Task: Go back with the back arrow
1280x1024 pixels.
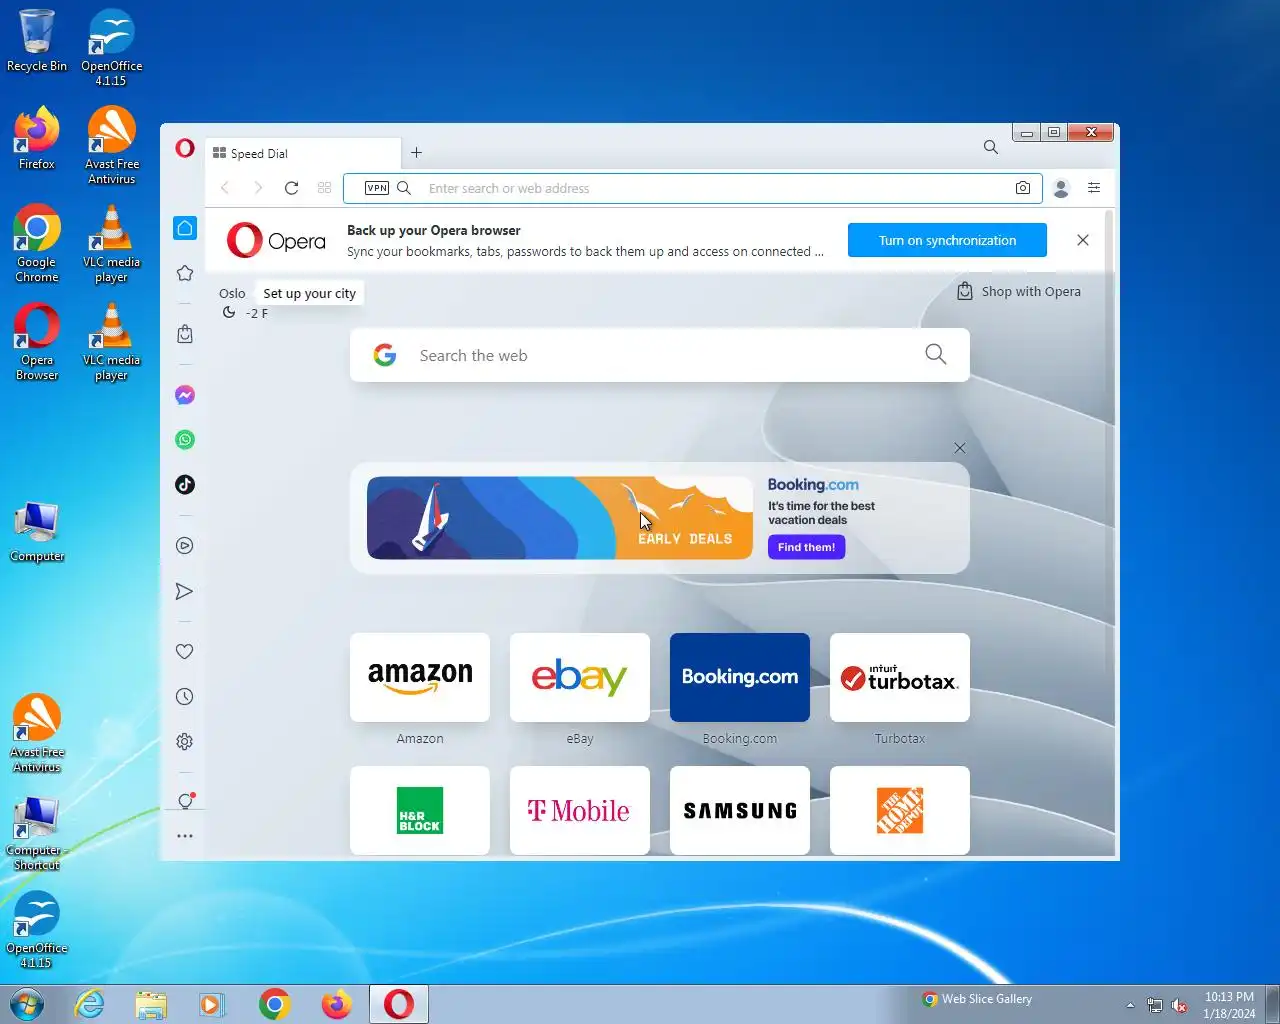Action: point(225,188)
